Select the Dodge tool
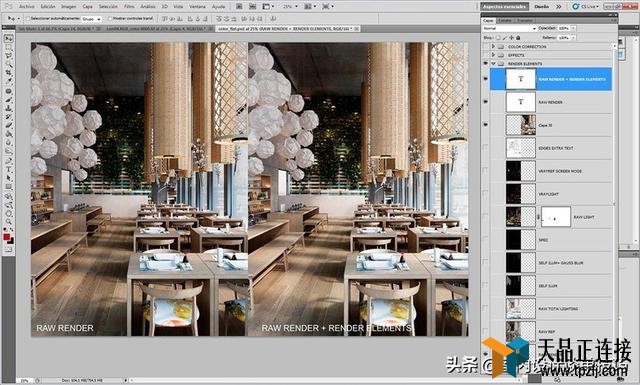This screenshot has width=640, height=385. click(8, 151)
